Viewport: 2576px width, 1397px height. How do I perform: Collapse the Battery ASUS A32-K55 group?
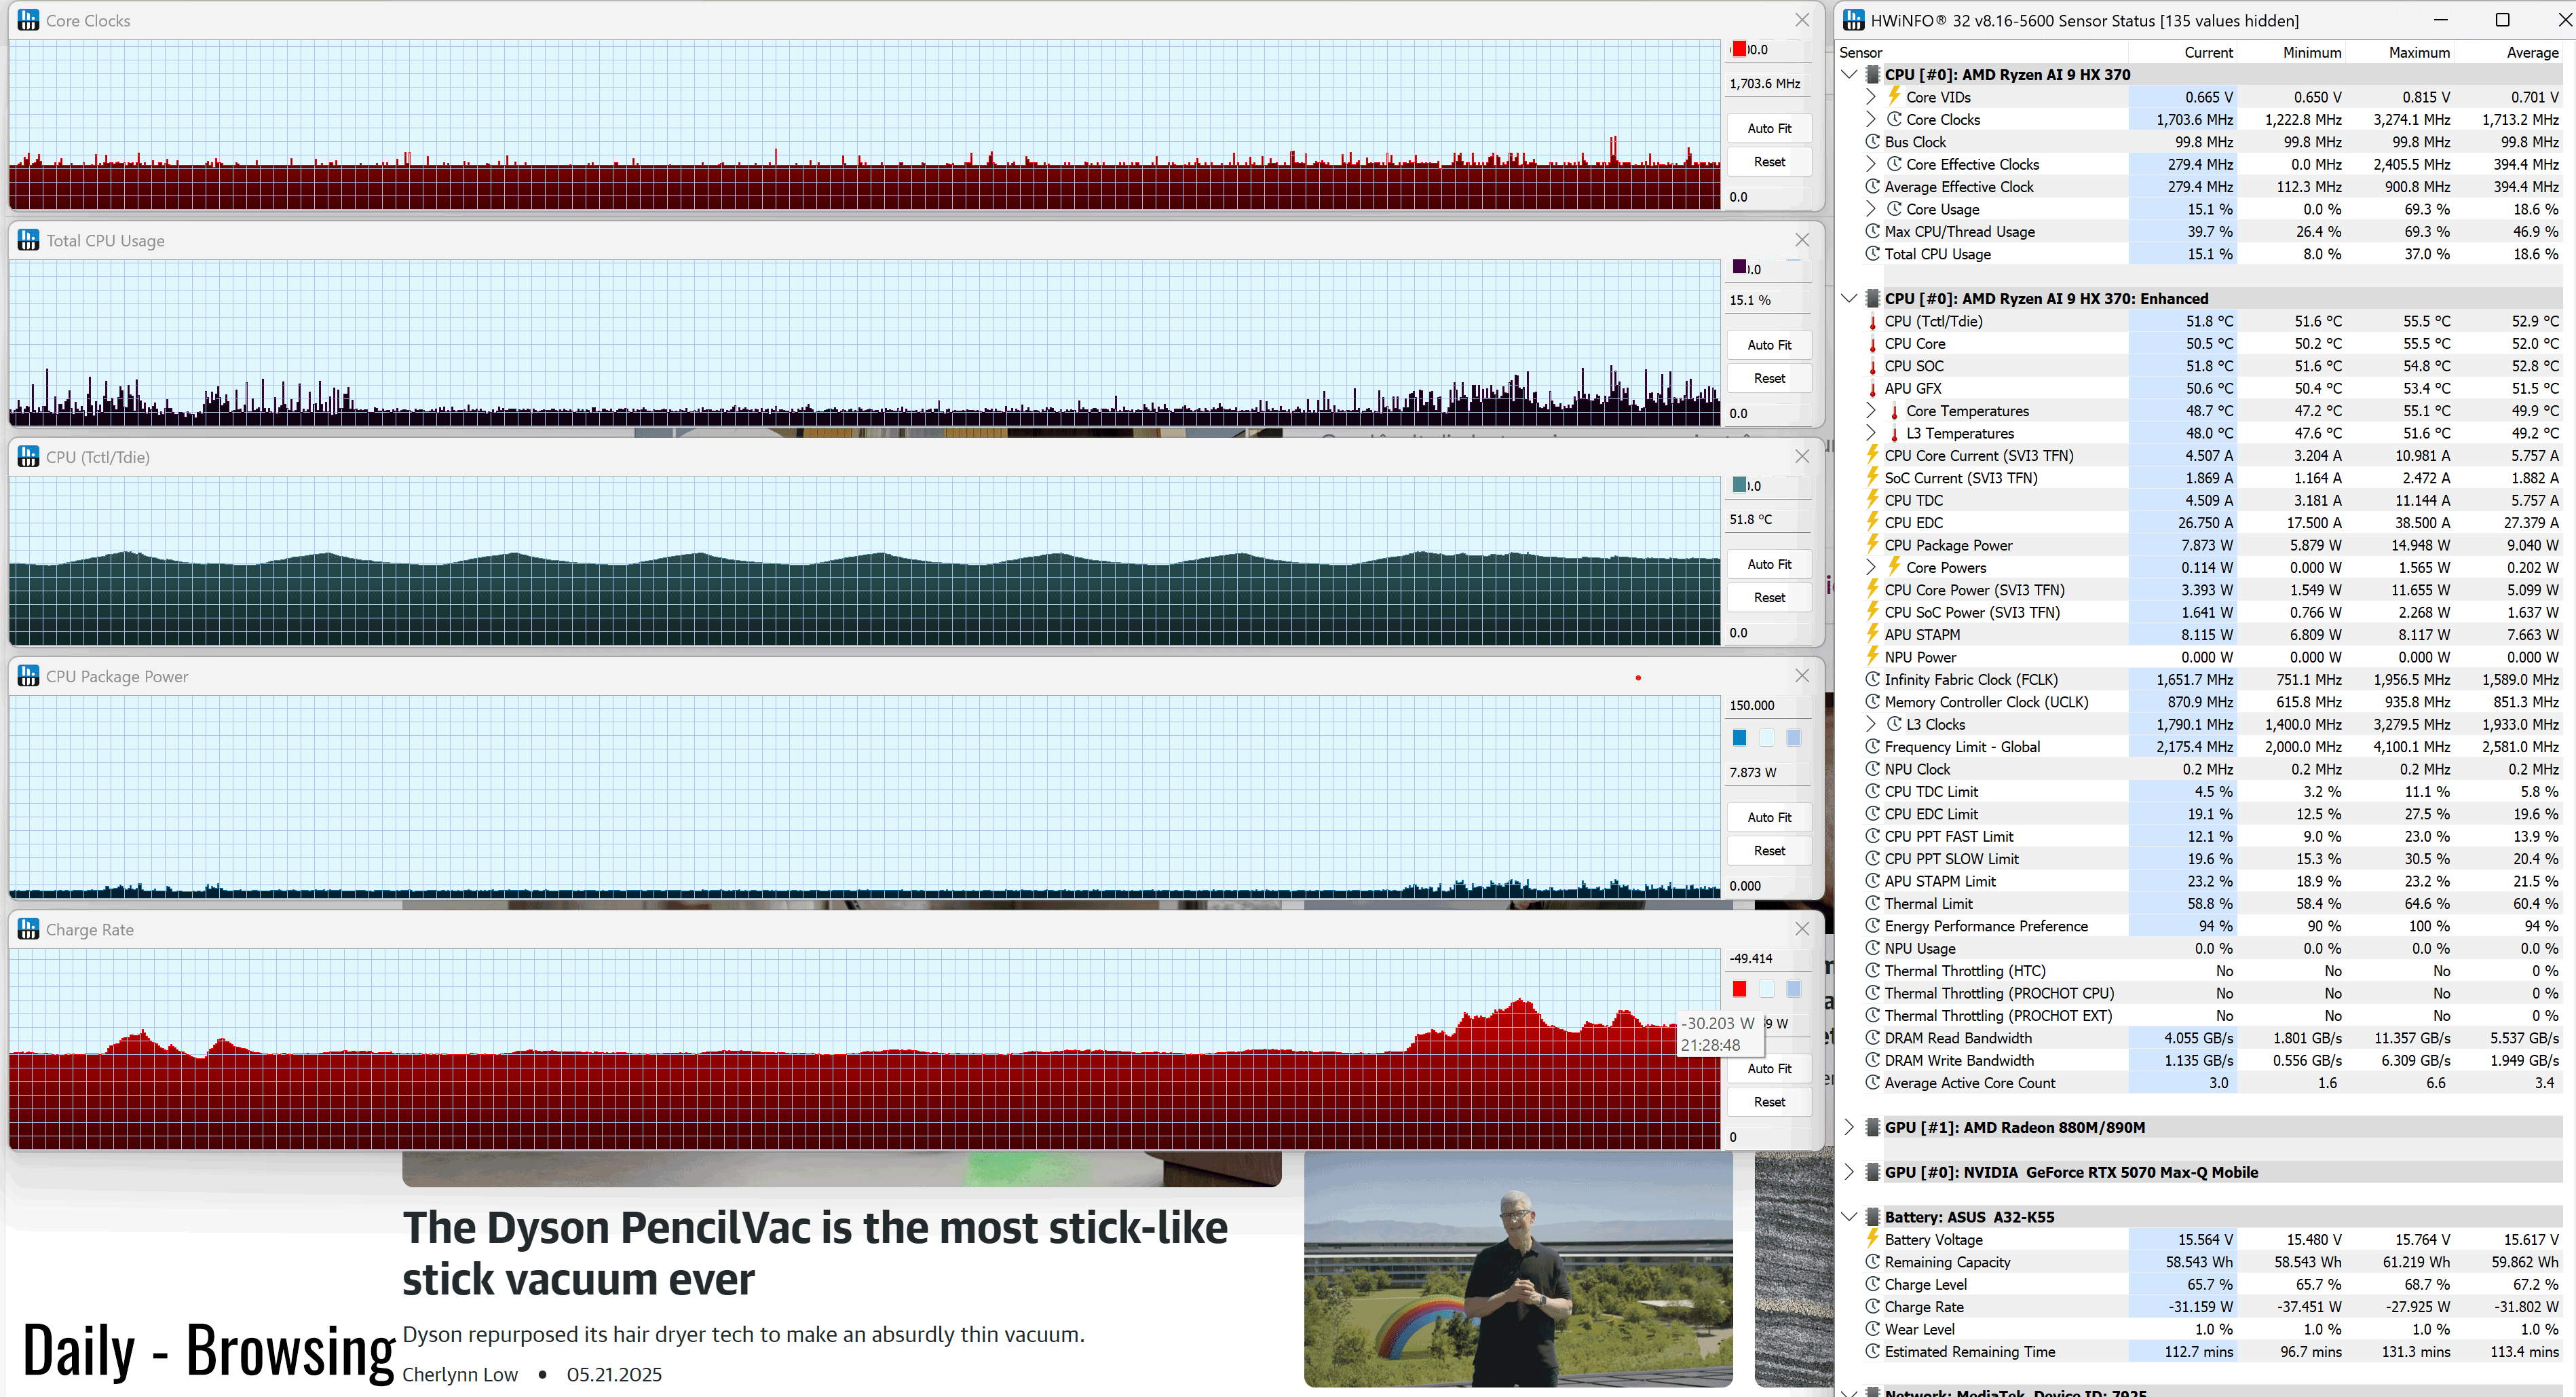(x=1849, y=1216)
